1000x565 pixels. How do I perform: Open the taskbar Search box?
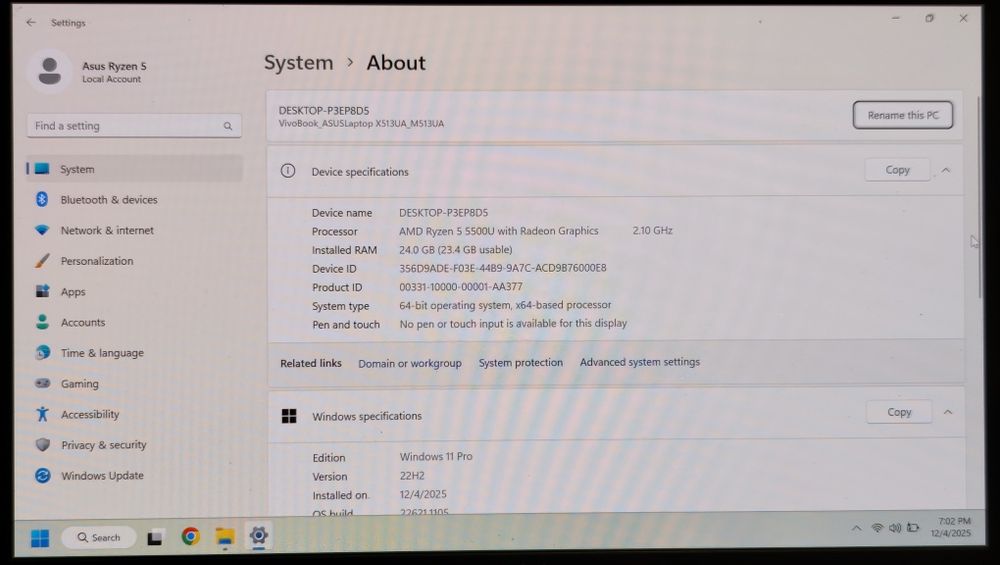[99, 538]
